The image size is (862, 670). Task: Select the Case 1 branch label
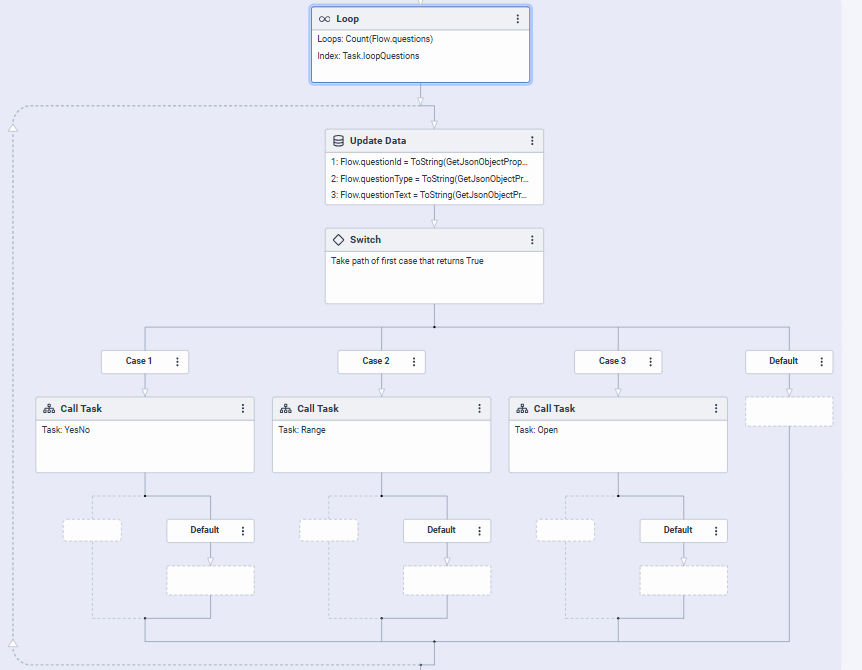pos(138,361)
